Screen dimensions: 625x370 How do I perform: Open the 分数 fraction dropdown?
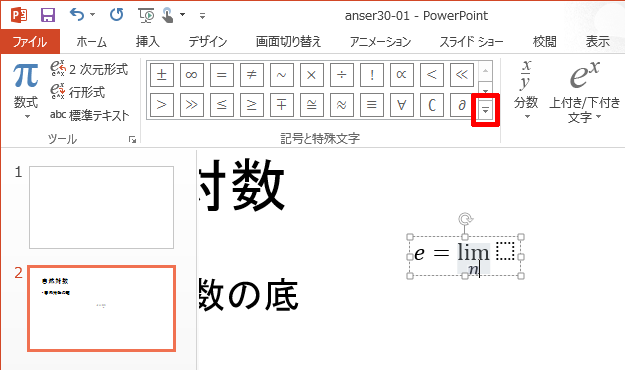[526, 91]
